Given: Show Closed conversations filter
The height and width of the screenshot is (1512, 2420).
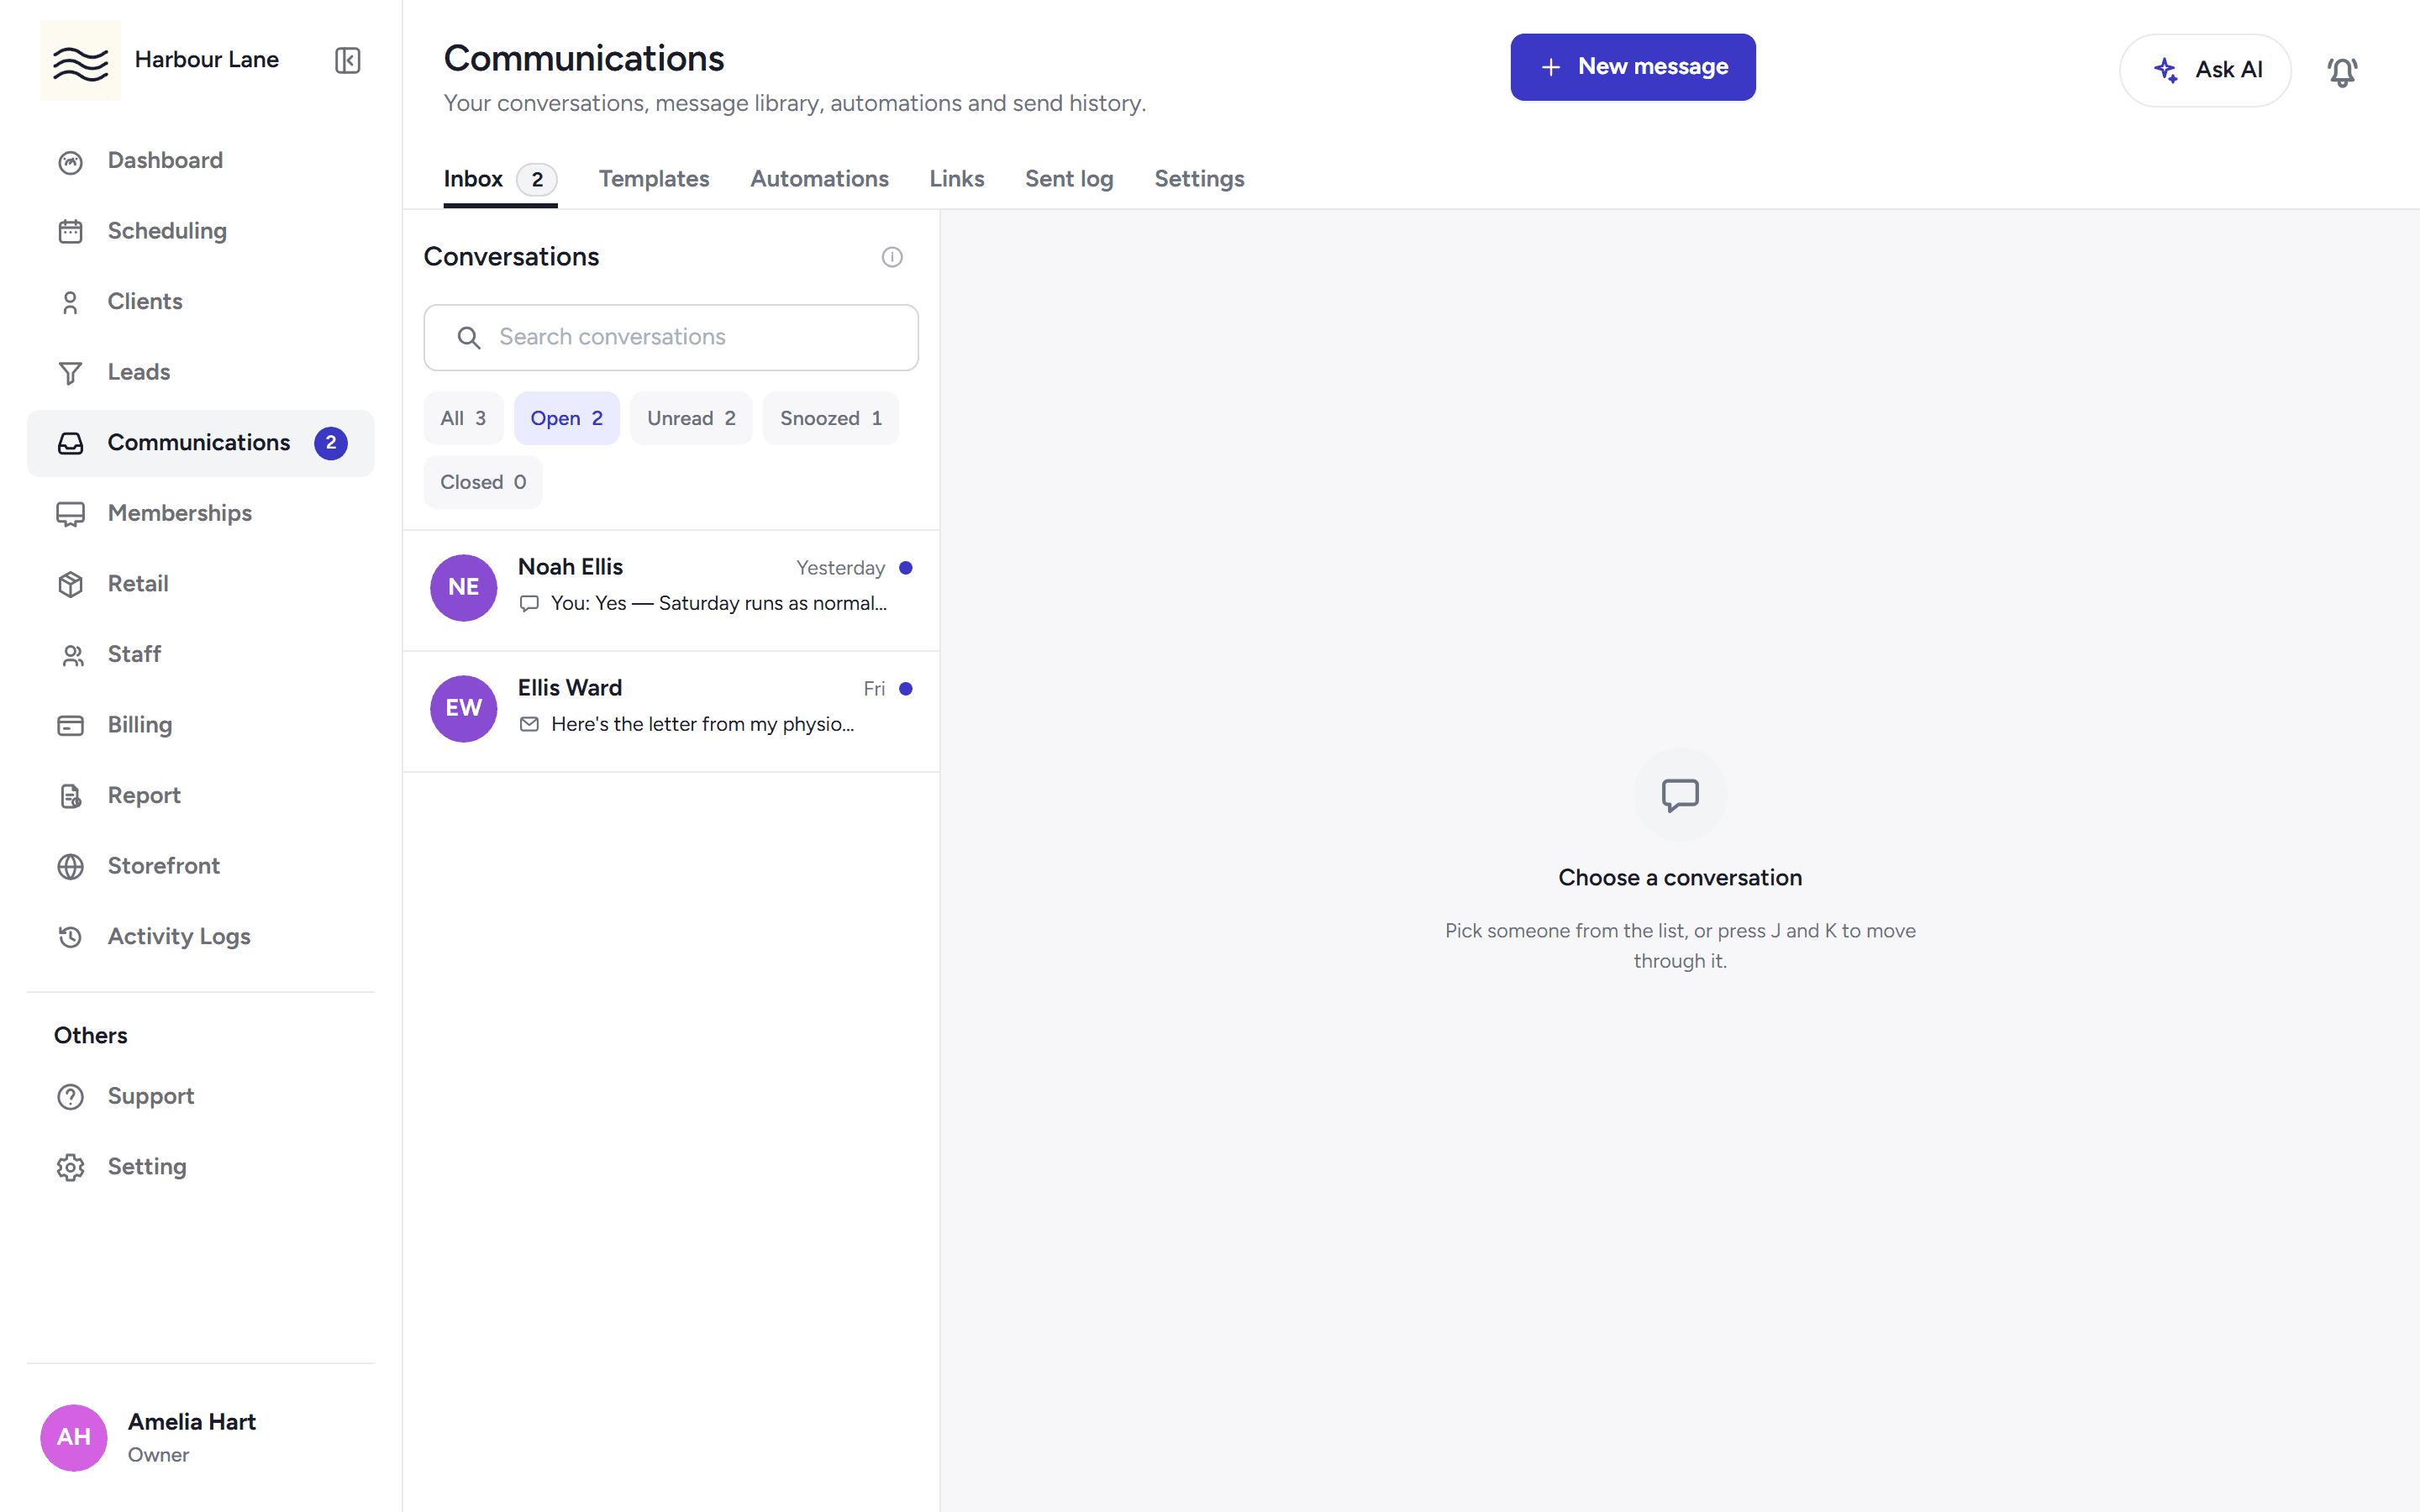Looking at the screenshot, I should (x=483, y=482).
